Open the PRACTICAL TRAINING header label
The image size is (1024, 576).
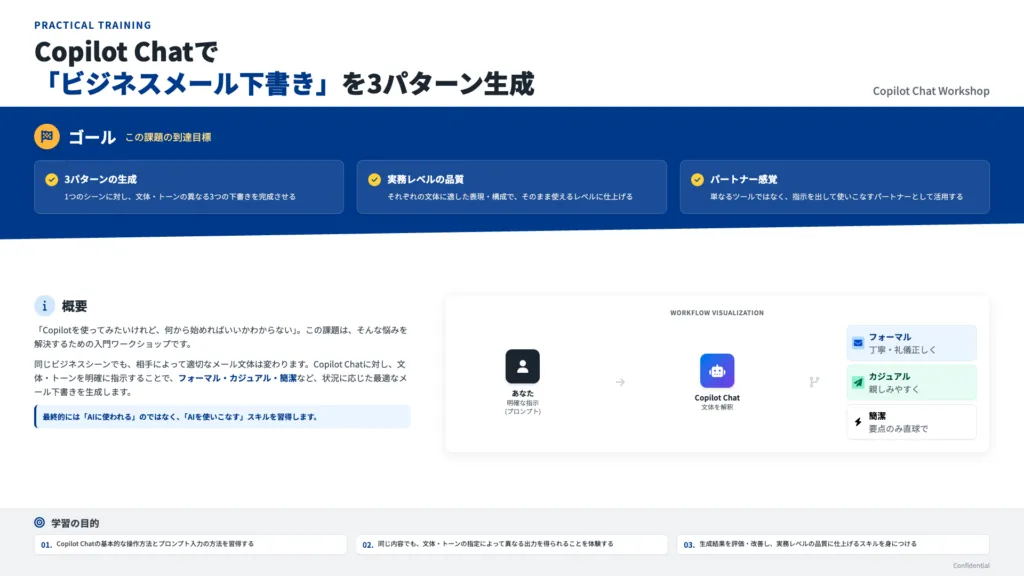pyautogui.click(x=92, y=24)
